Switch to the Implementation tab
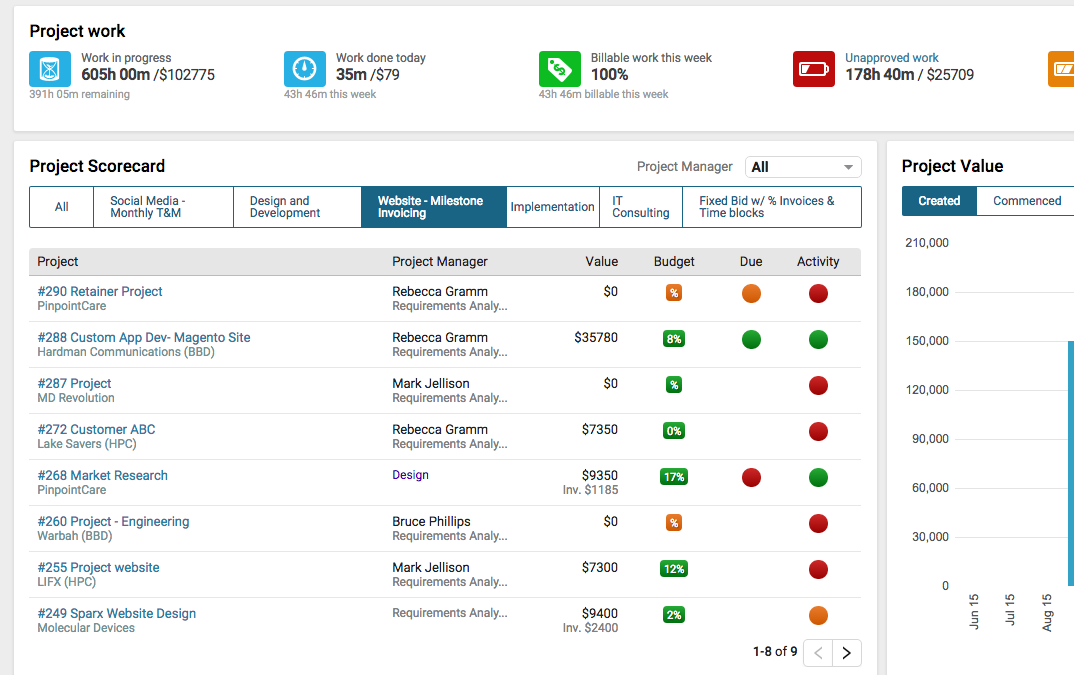1074x675 pixels. click(552, 206)
